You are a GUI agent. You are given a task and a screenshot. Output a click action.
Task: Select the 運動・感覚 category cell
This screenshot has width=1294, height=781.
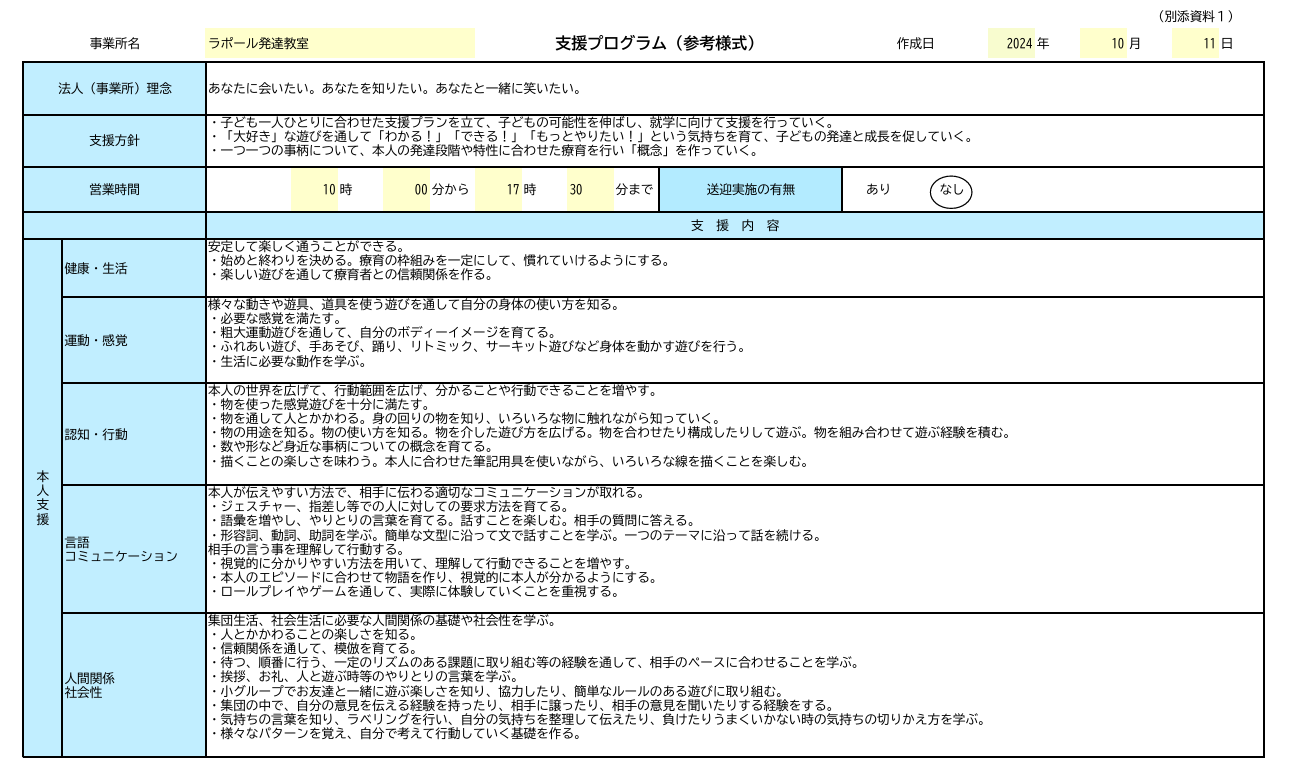pyautogui.click(x=134, y=340)
